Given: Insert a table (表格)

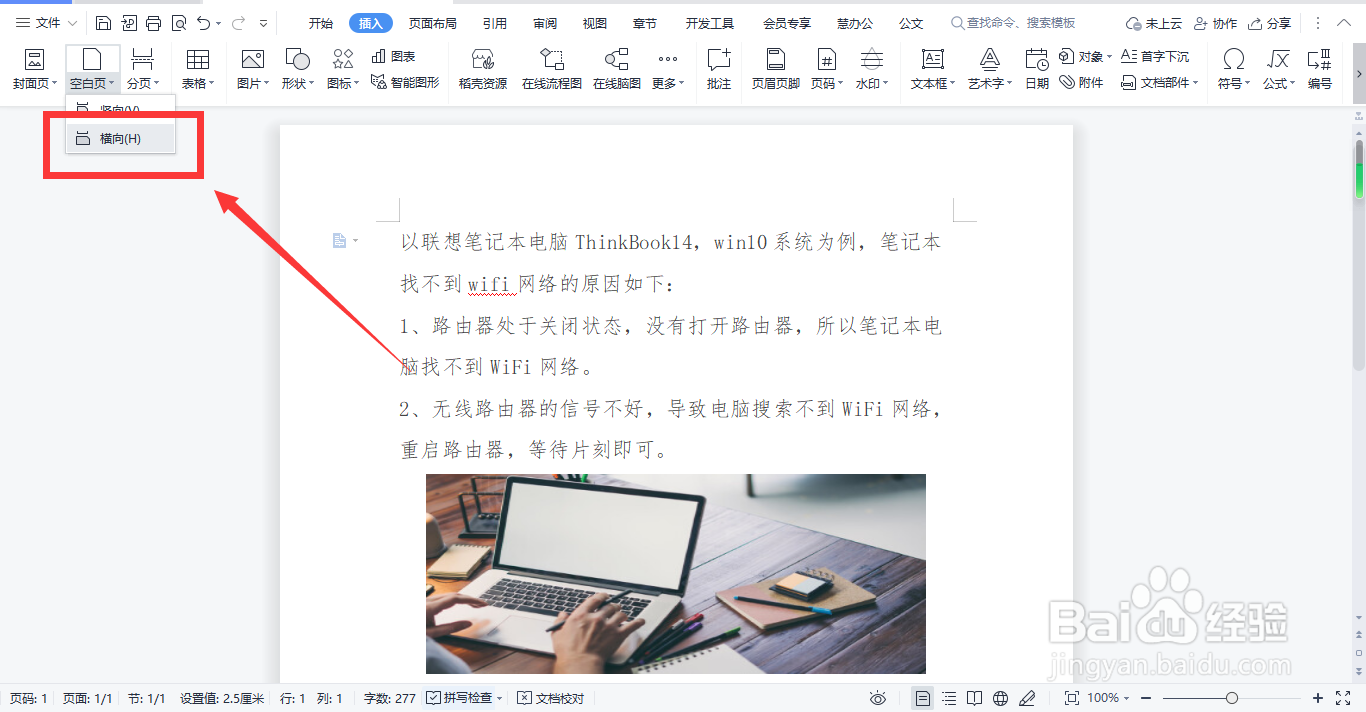Looking at the screenshot, I should [198, 69].
